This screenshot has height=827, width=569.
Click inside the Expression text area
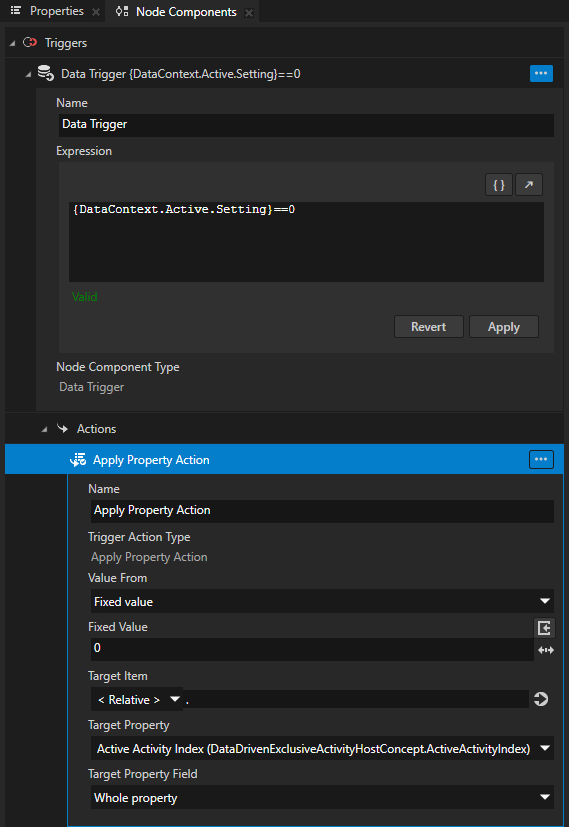pos(306,242)
